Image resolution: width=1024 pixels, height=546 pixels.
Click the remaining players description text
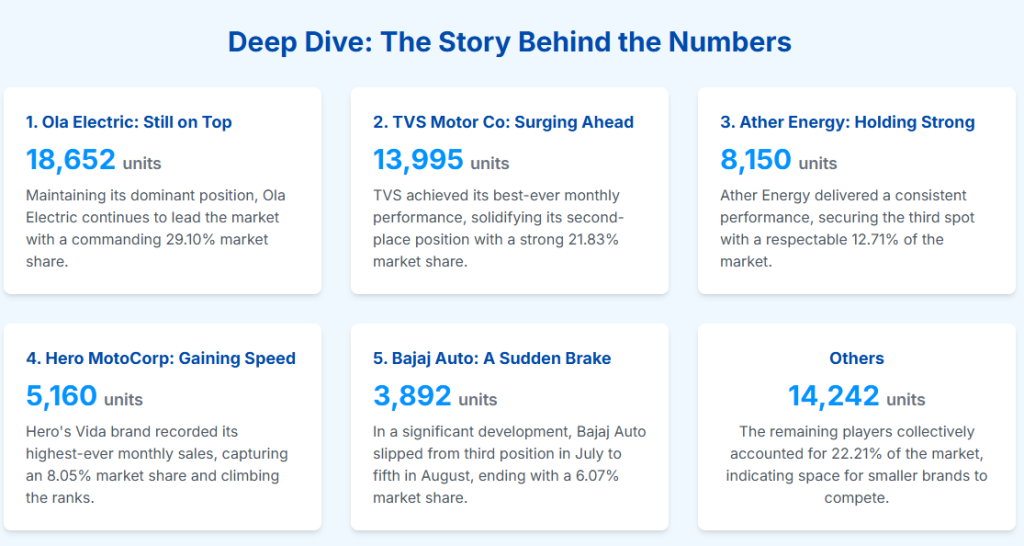coord(857,464)
